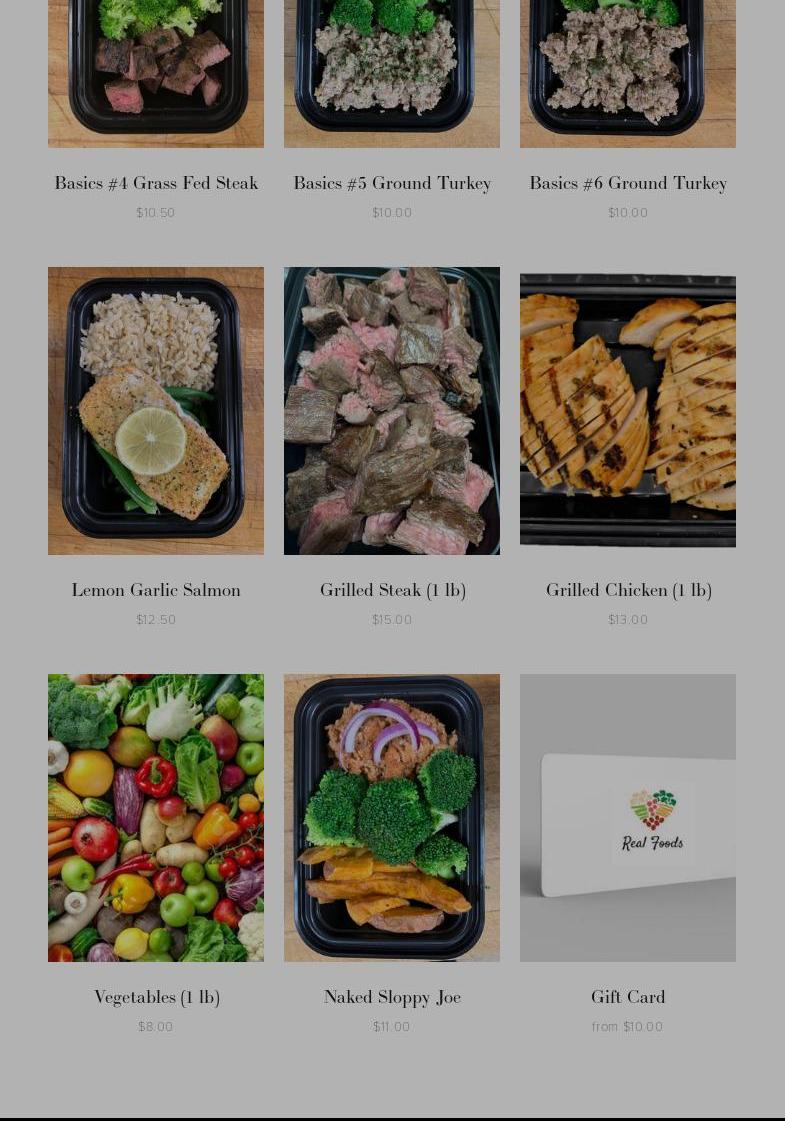The height and width of the screenshot is (1121, 785).
Task: Click the Basics #6 Ground Turkey title
Action: tap(628, 183)
